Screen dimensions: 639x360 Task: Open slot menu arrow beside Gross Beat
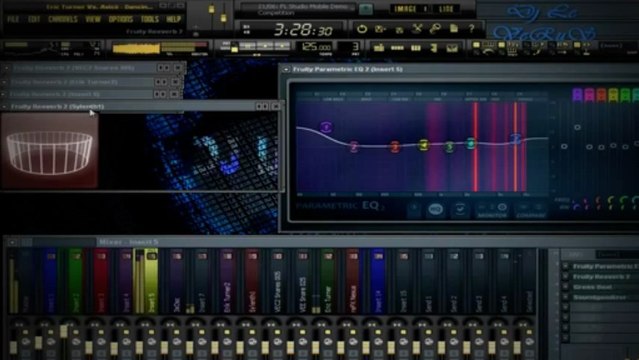coord(565,287)
